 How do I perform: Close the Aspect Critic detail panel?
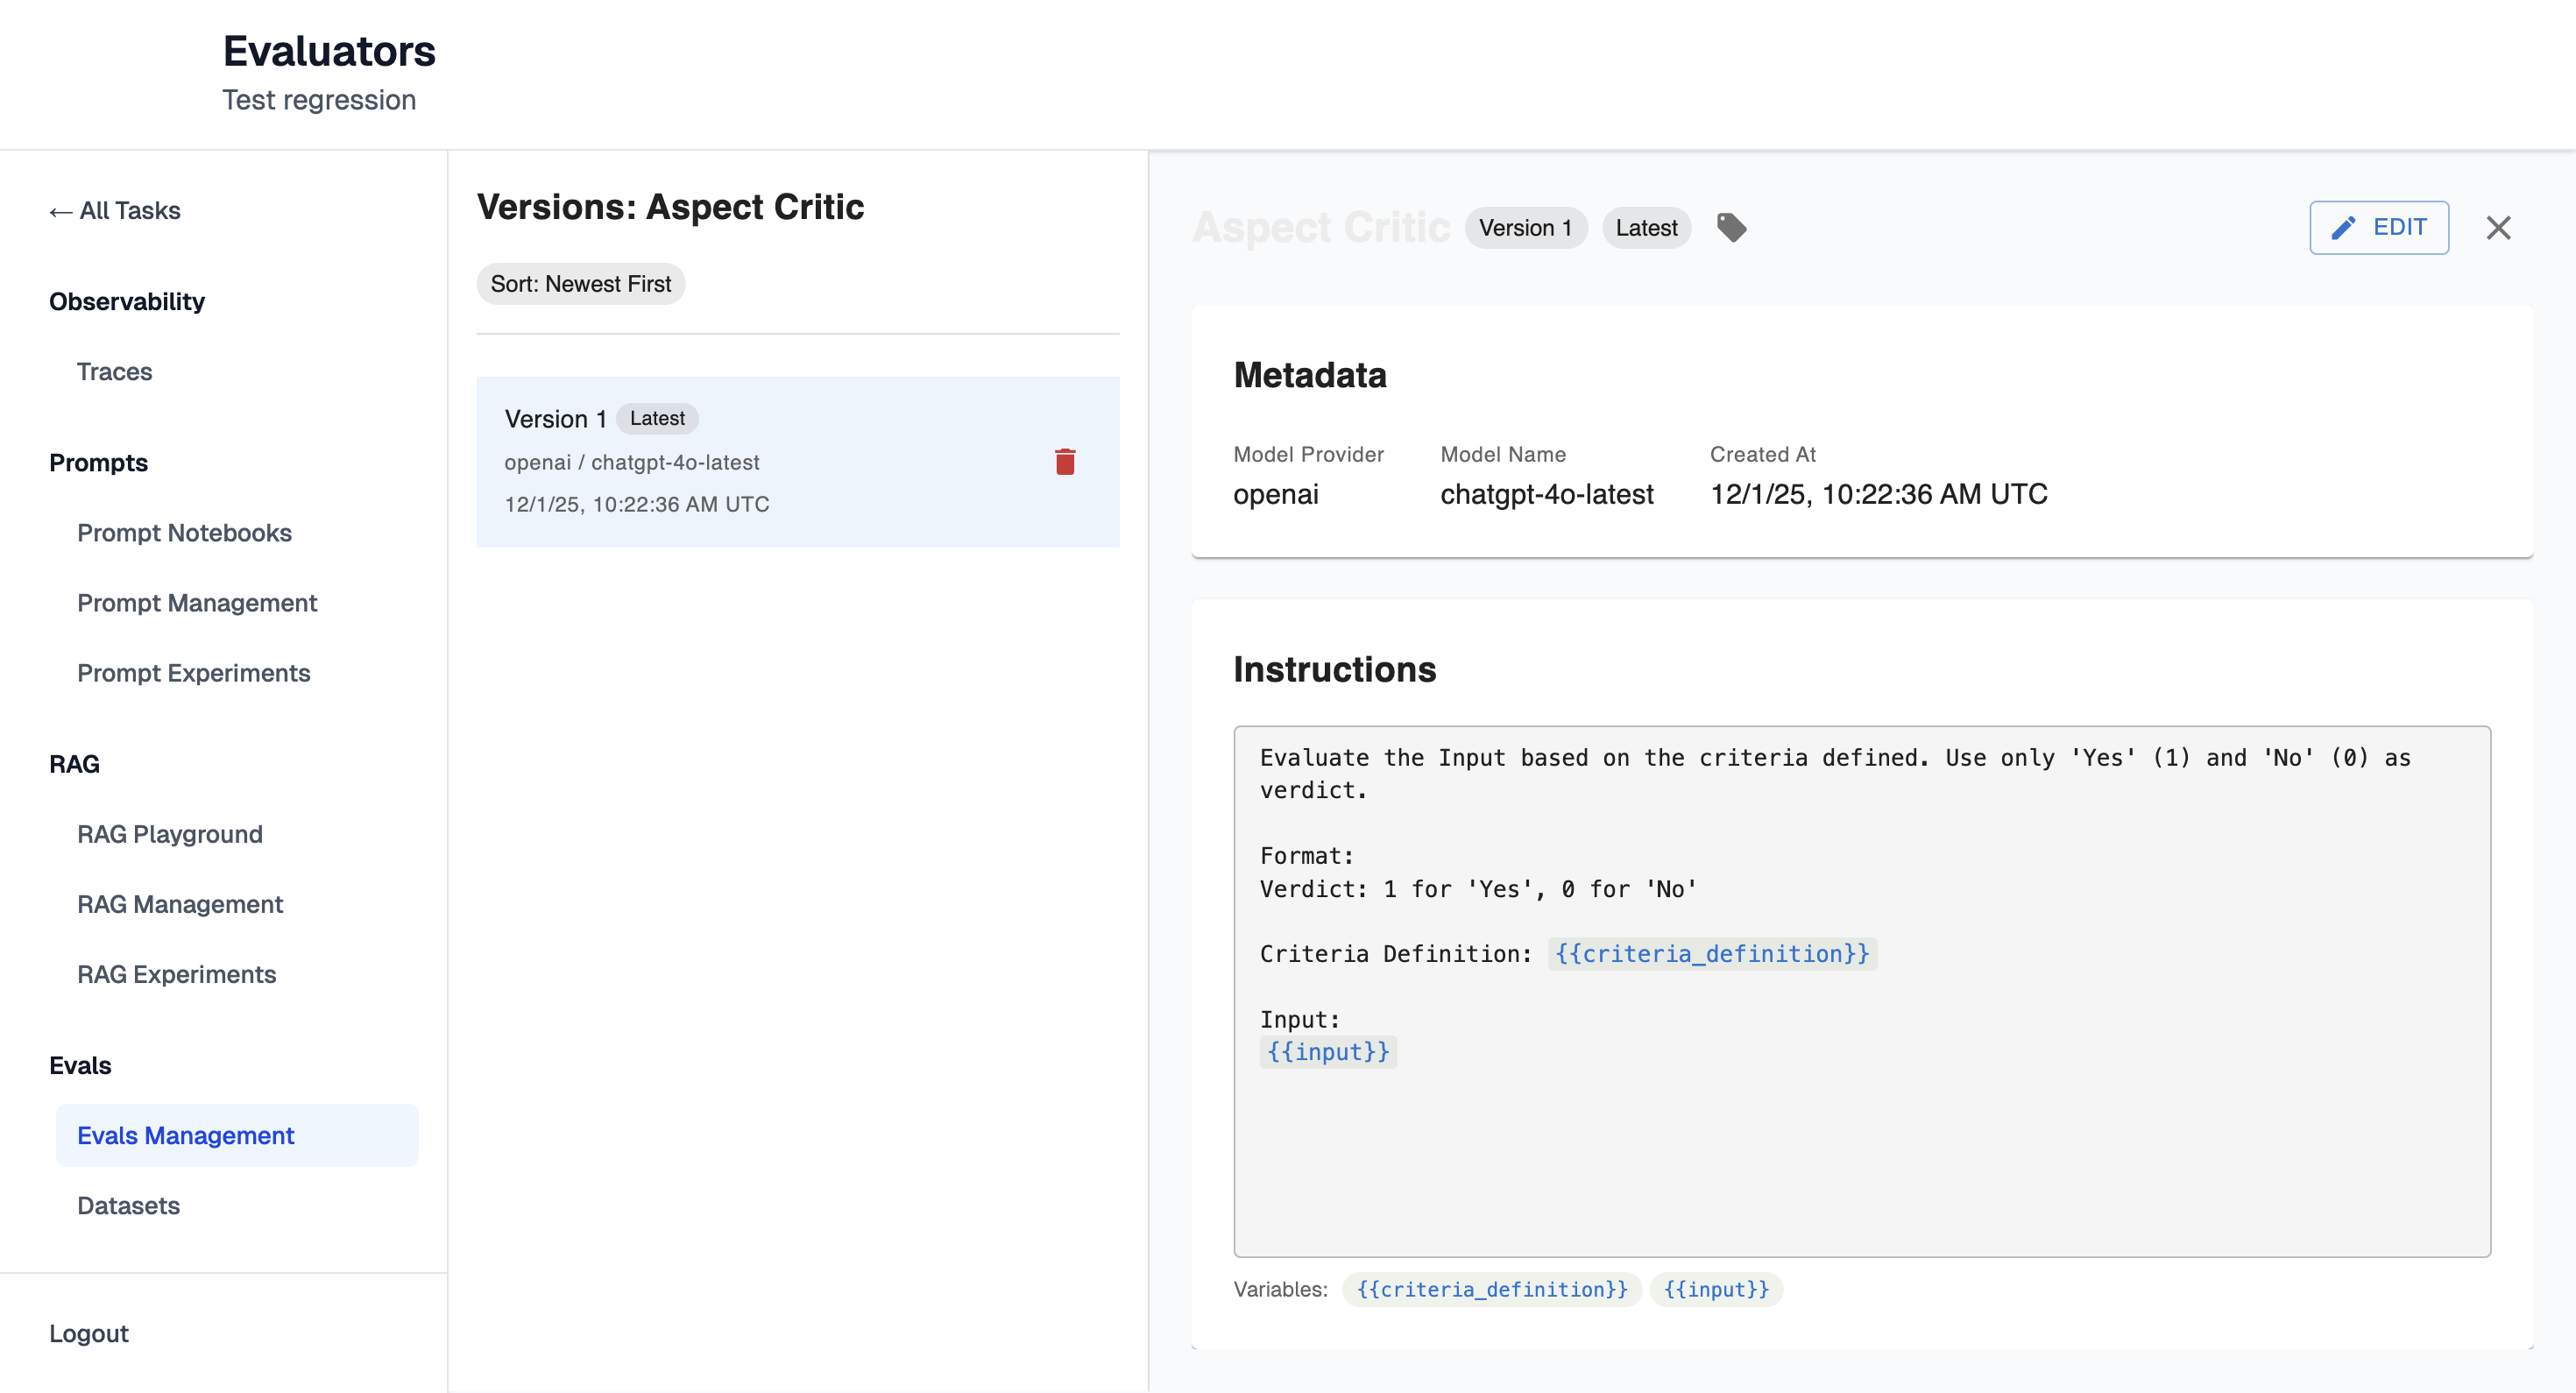(2498, 228)
